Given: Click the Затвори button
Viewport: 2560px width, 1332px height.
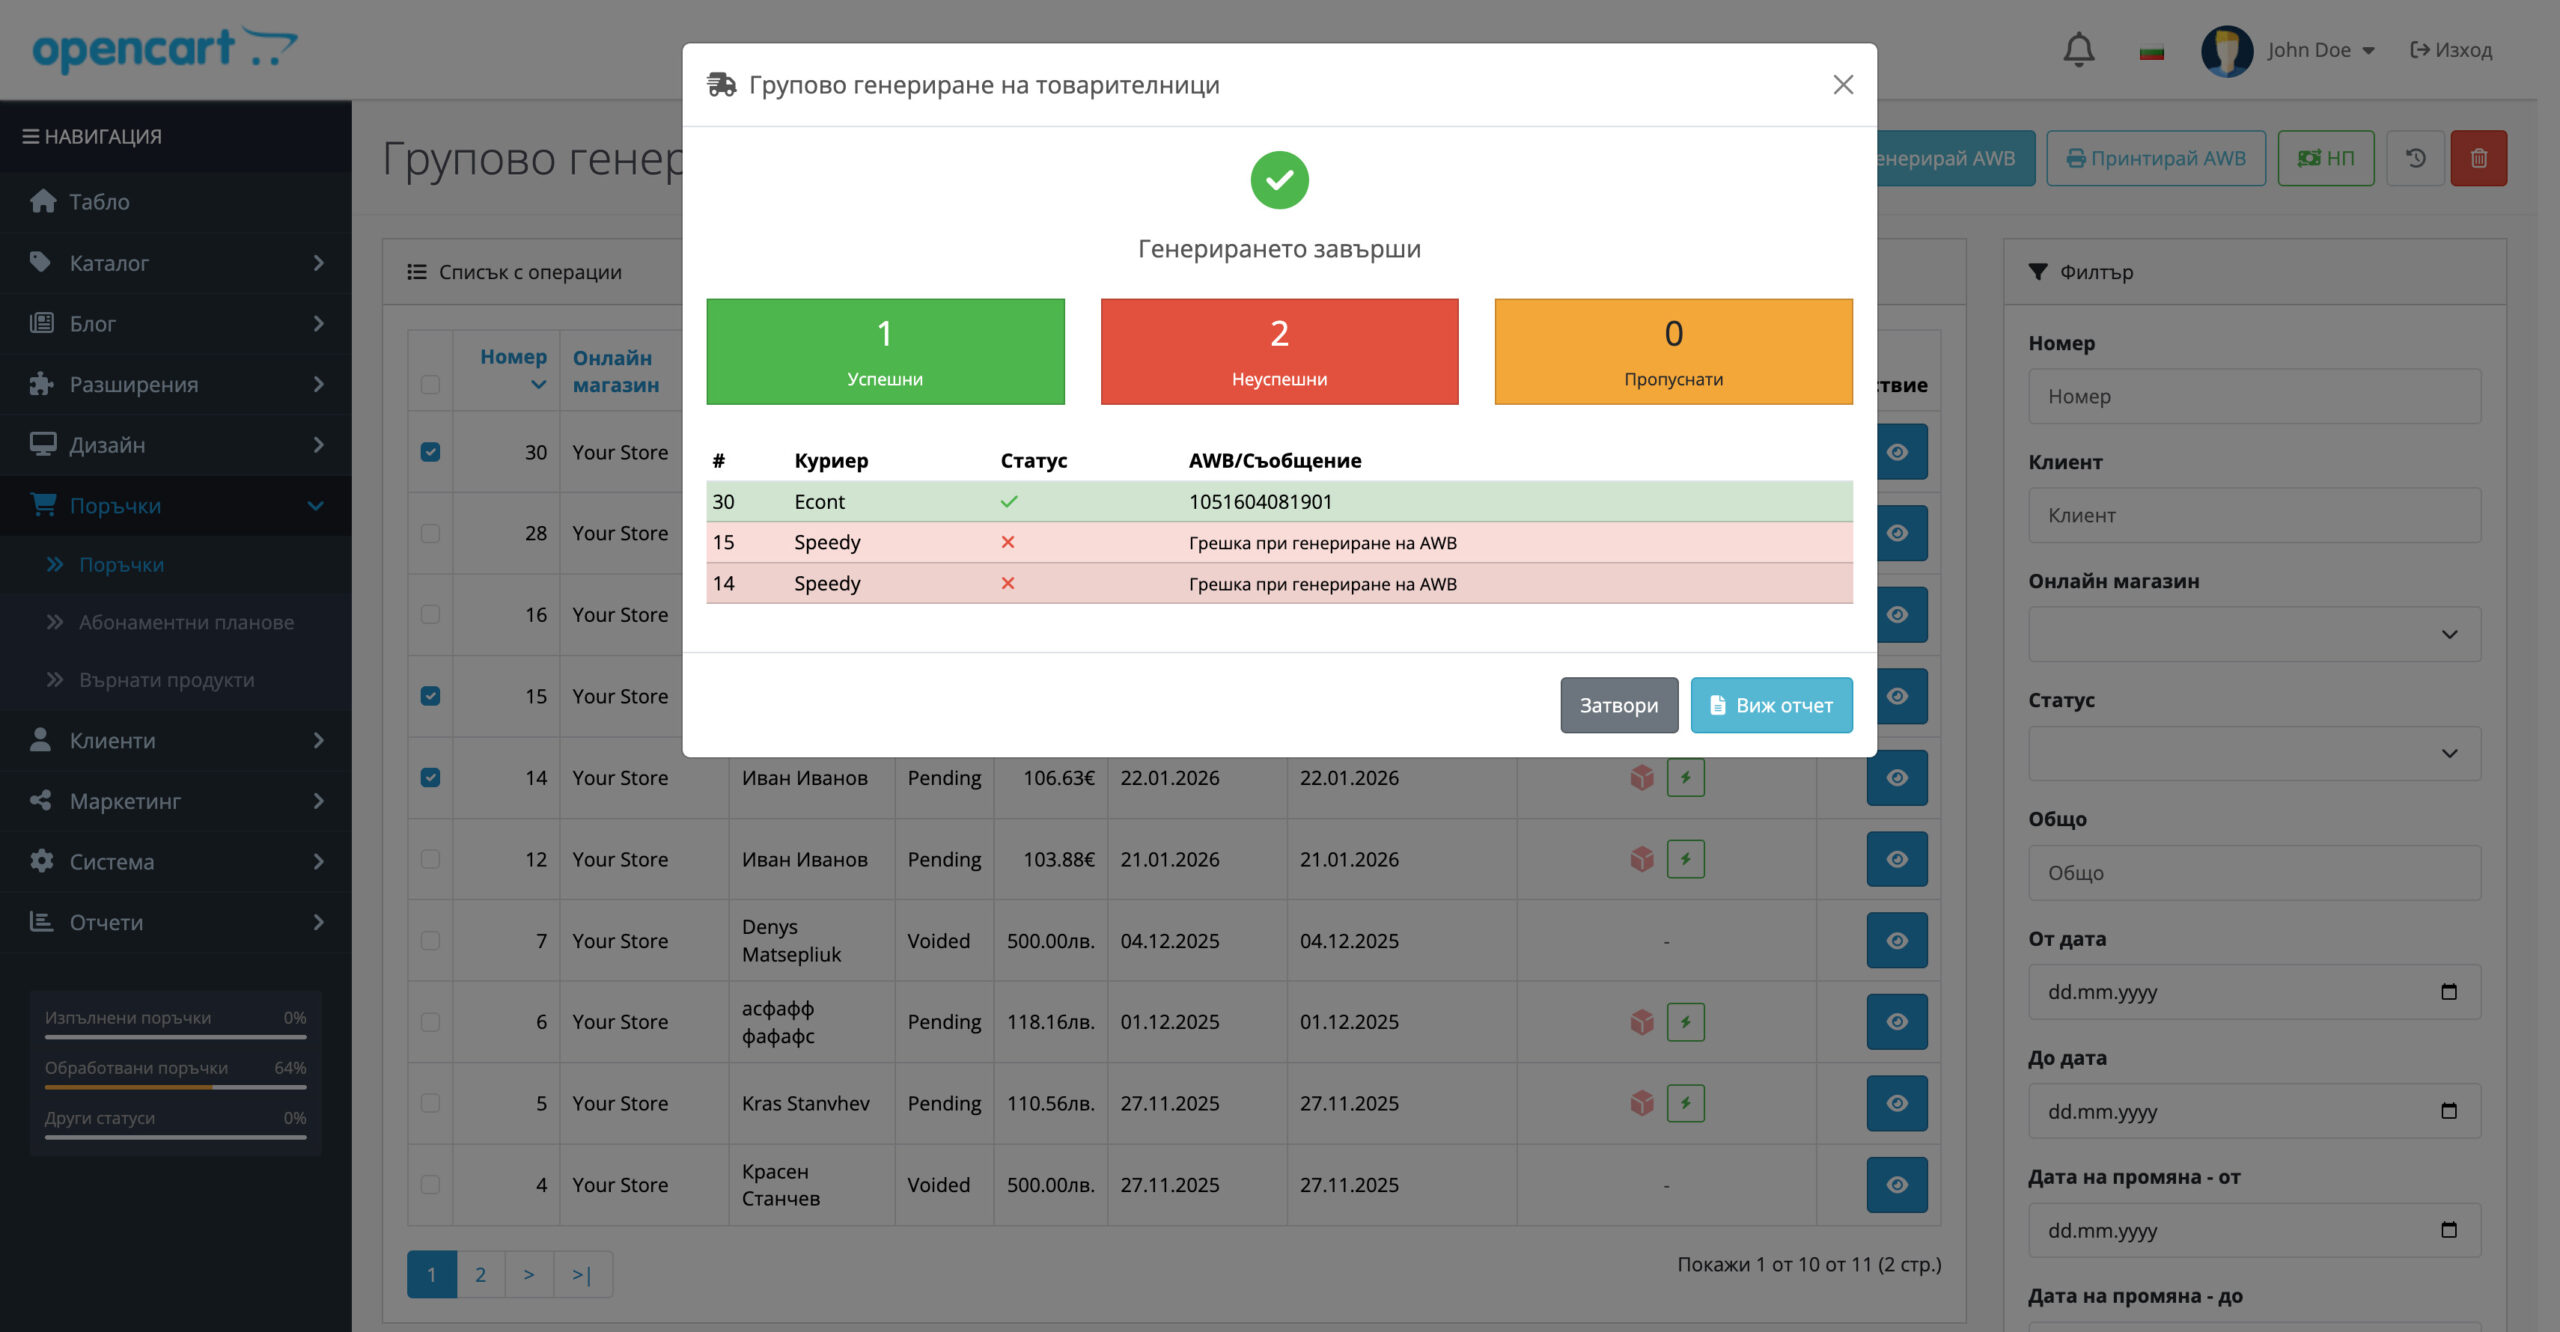Looking at the screenshot, I should point(1618,705).
